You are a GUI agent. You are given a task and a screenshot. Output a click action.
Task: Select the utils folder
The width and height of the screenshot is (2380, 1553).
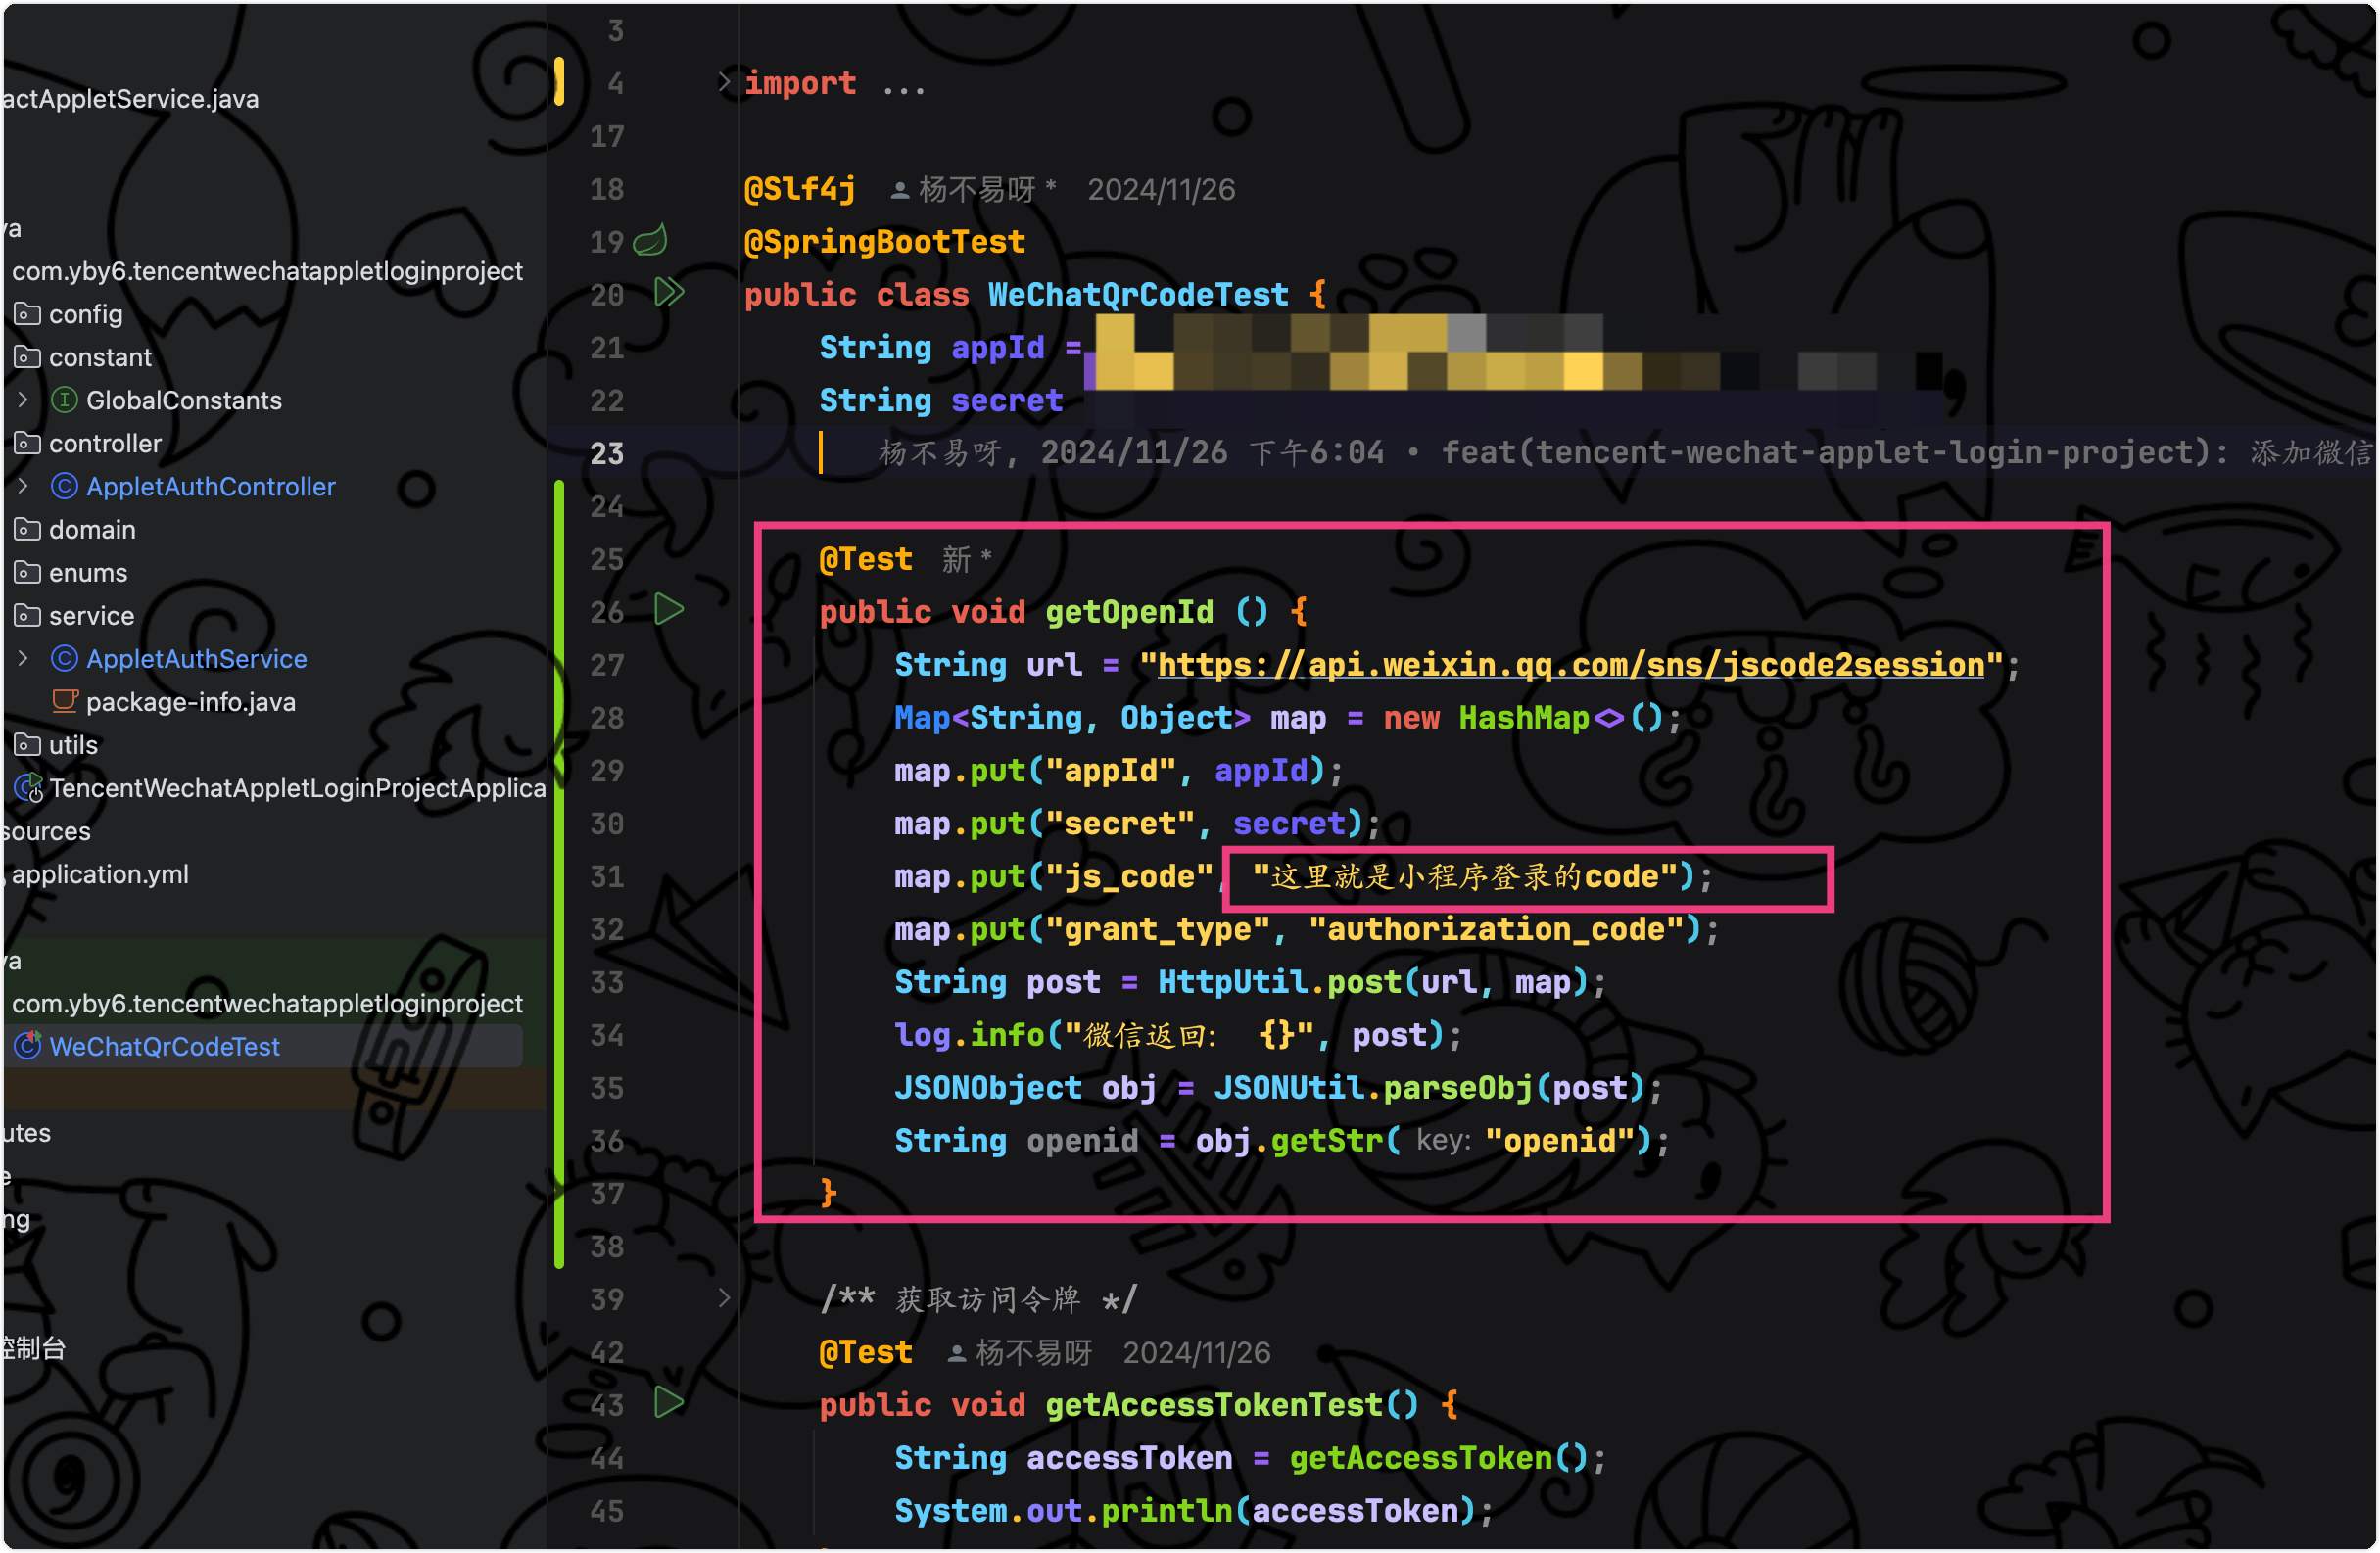pyautogui.click(x=73, y=746)
